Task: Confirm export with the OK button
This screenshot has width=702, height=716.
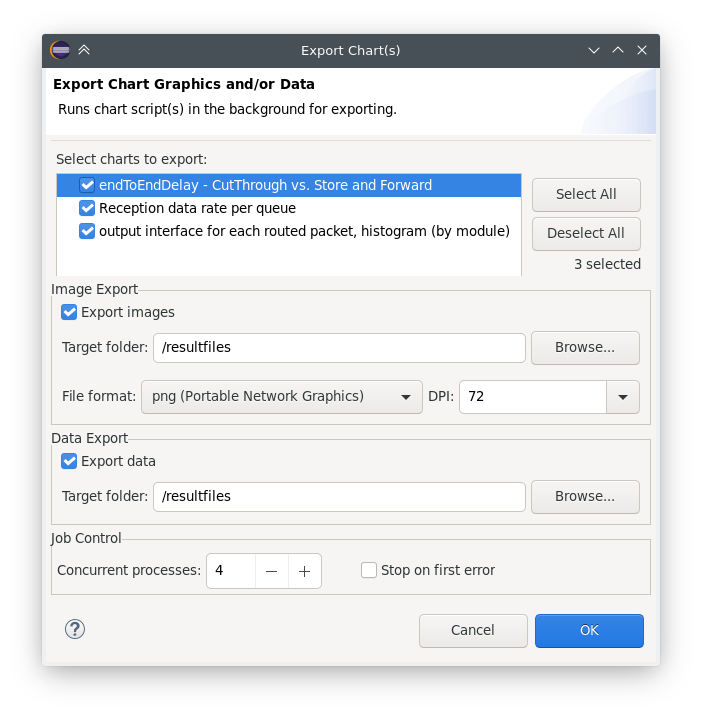Action: coord(589,631)
